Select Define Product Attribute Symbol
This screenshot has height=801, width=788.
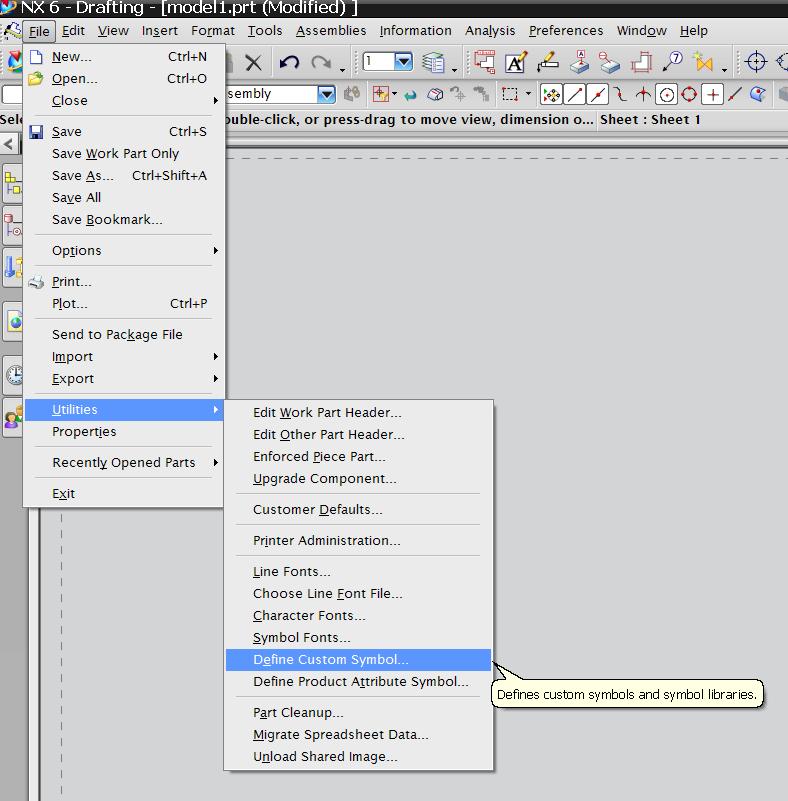pyautogui.click(x=359, y=681)
